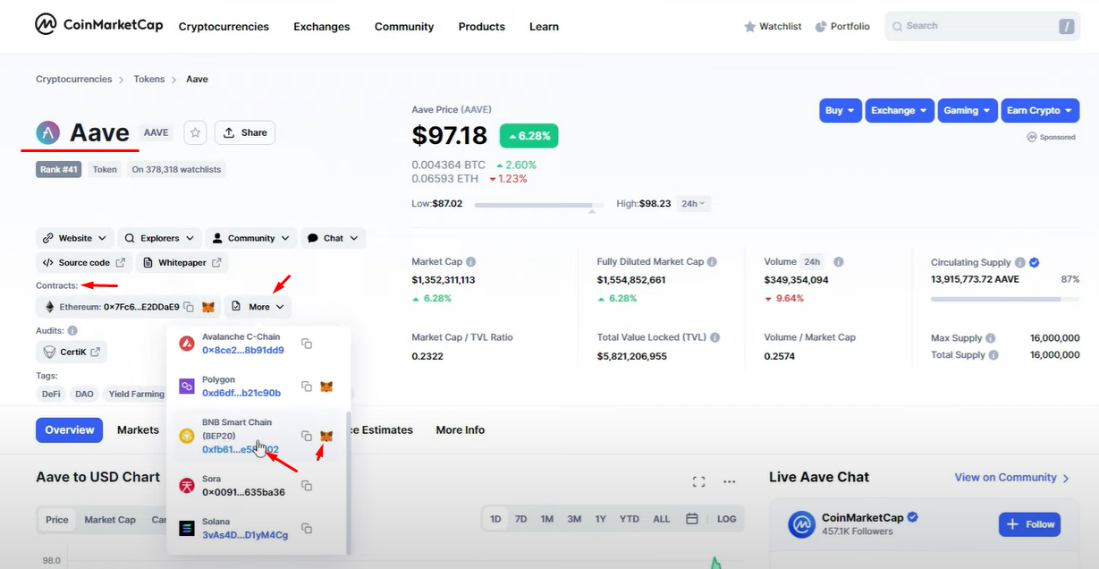The image size is (1099, 569).
Task: Click the Polygon chain logo icon
Action: point(186,386)
